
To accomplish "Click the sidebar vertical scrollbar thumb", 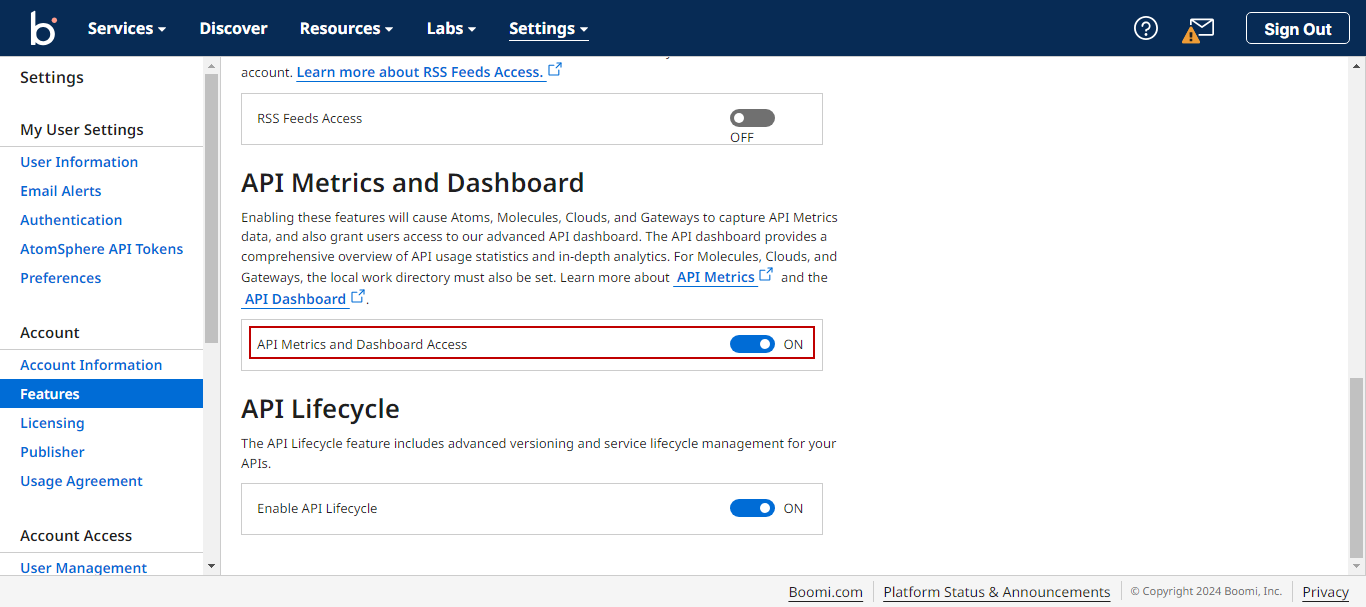I will (x=211, y=209).
